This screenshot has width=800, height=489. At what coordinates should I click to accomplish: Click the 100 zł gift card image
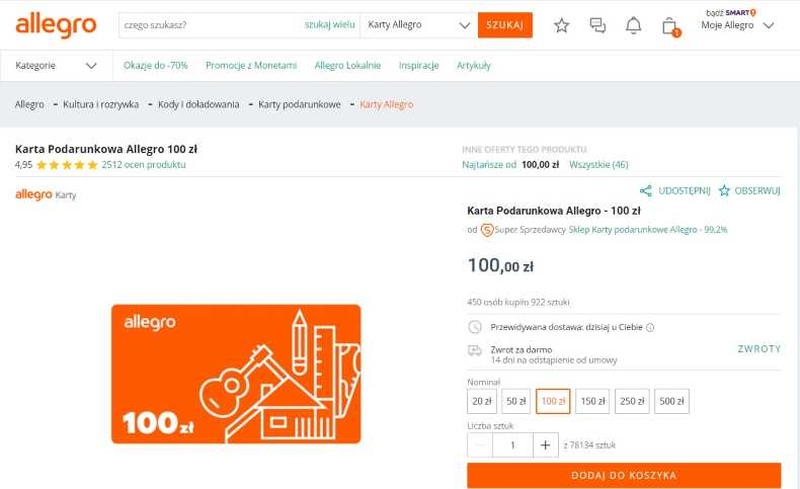[x=236, y=374]
